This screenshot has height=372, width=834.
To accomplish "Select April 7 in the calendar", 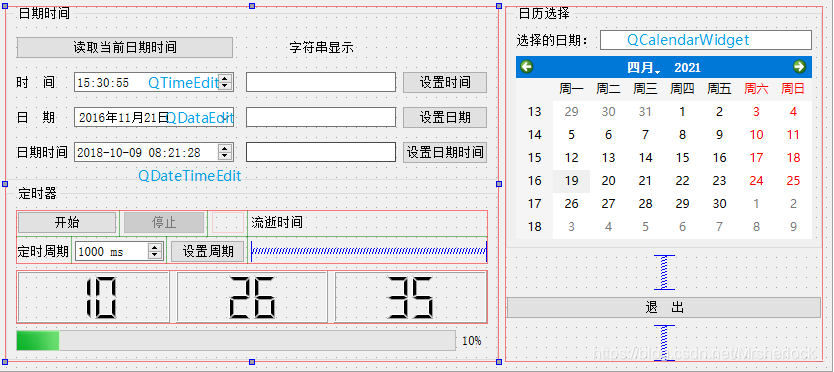I will 645,135.
